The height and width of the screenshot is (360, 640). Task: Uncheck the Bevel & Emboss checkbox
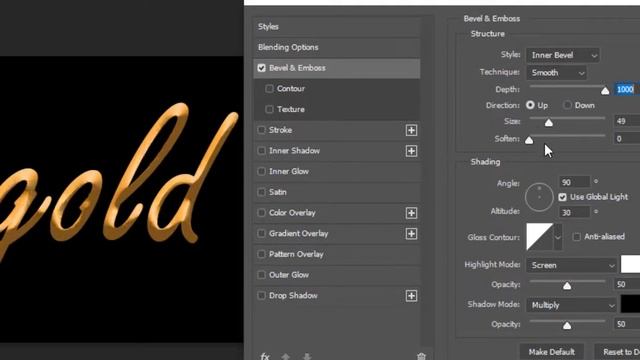262,68
